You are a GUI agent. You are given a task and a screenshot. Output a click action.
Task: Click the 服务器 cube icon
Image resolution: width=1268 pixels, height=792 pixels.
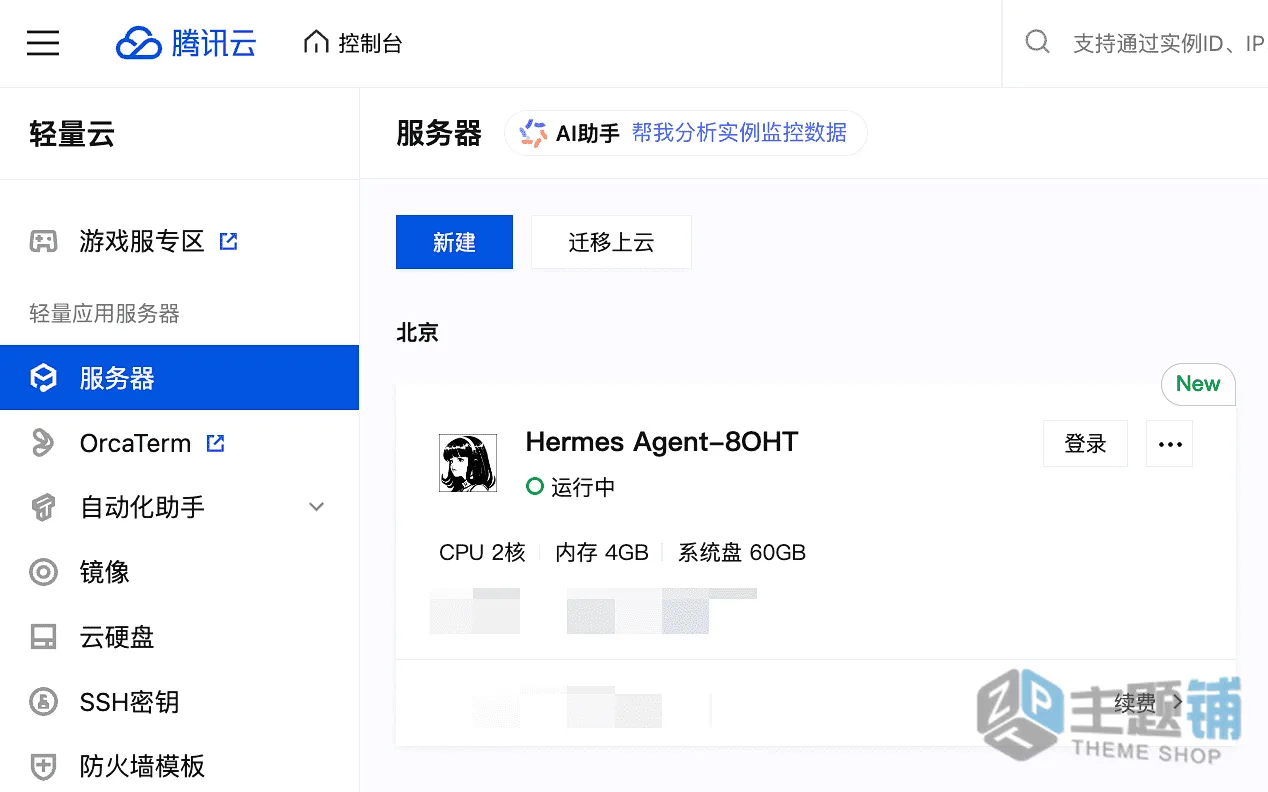43,378
